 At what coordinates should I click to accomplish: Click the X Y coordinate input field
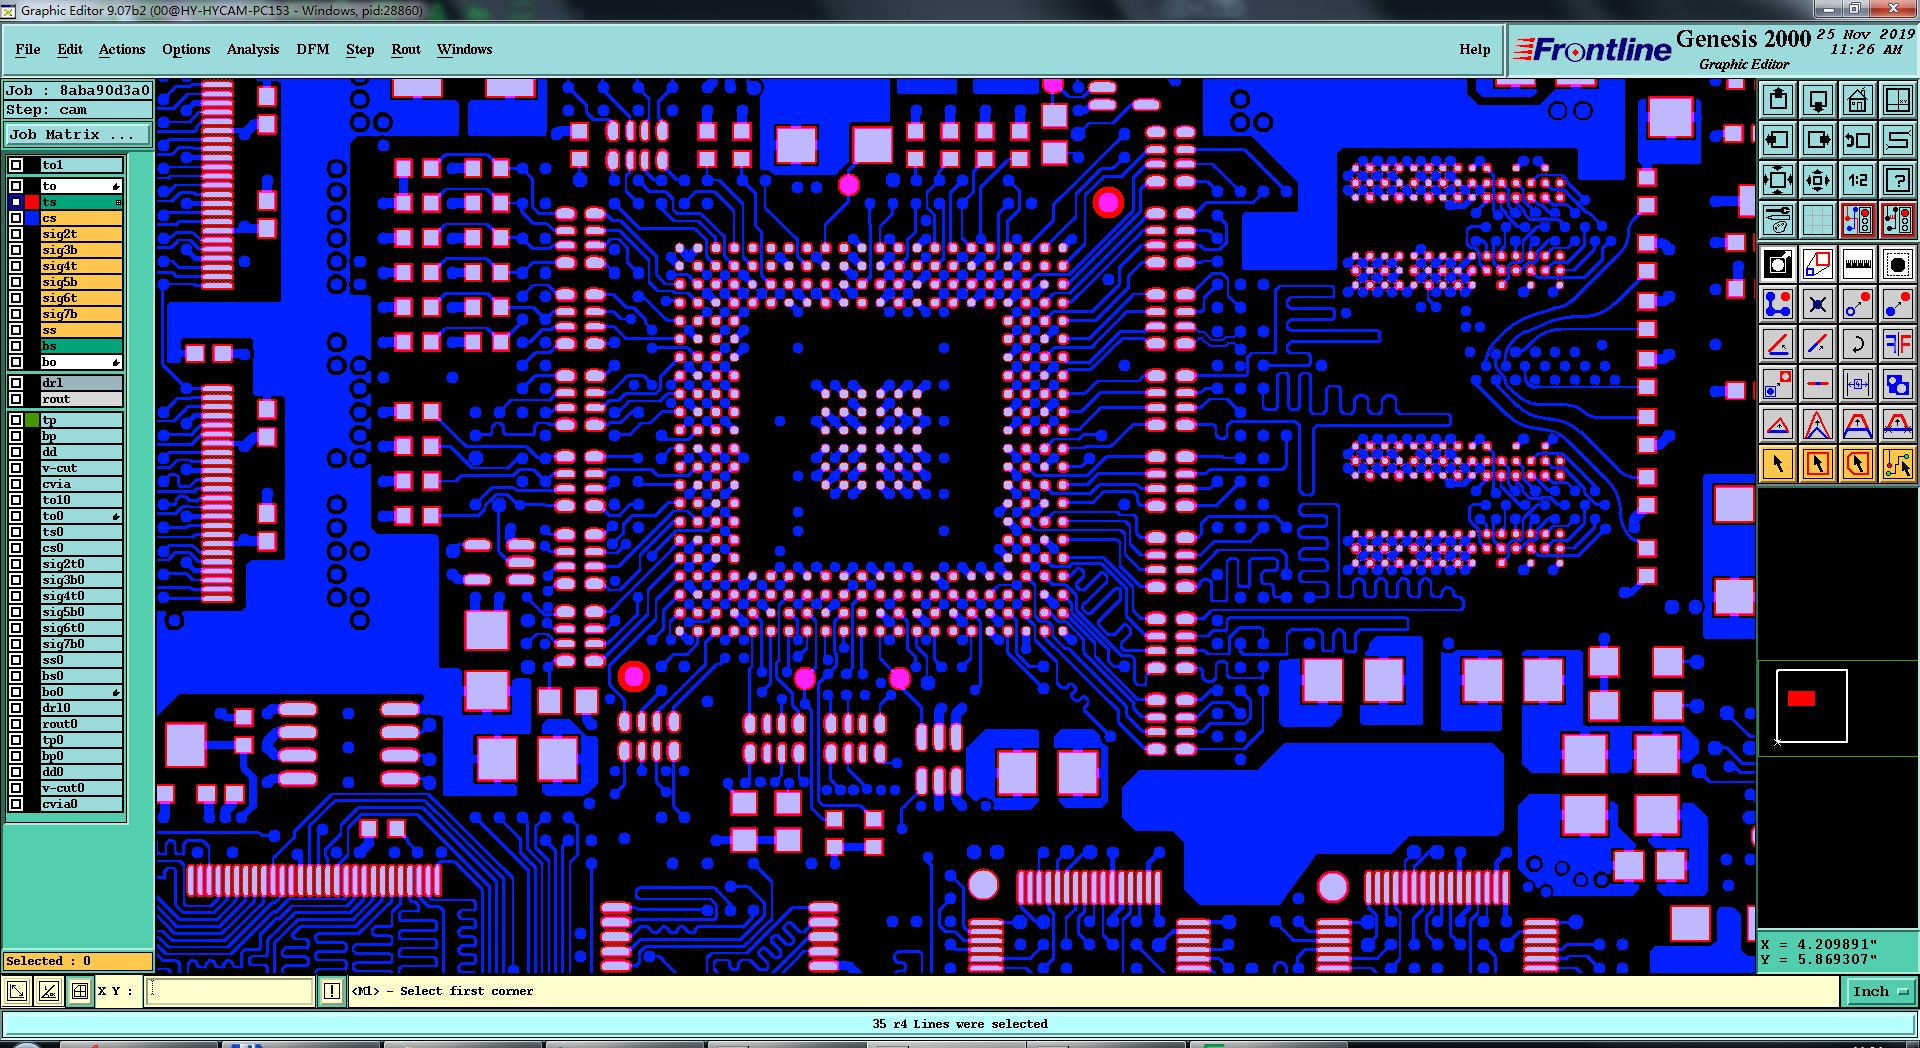coord(231,991)
